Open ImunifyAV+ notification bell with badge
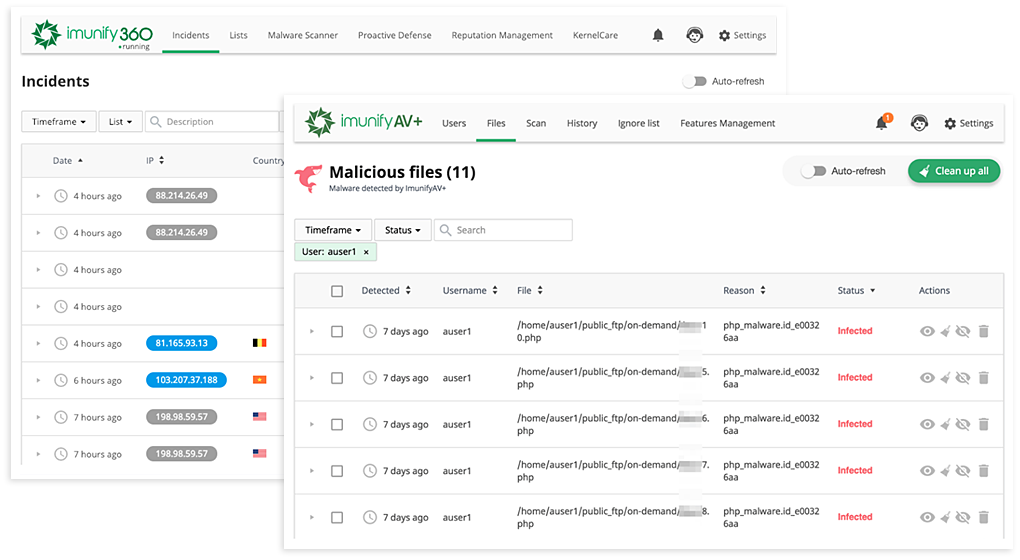This screenshot has height=560, width=1020. click(883, 122)
